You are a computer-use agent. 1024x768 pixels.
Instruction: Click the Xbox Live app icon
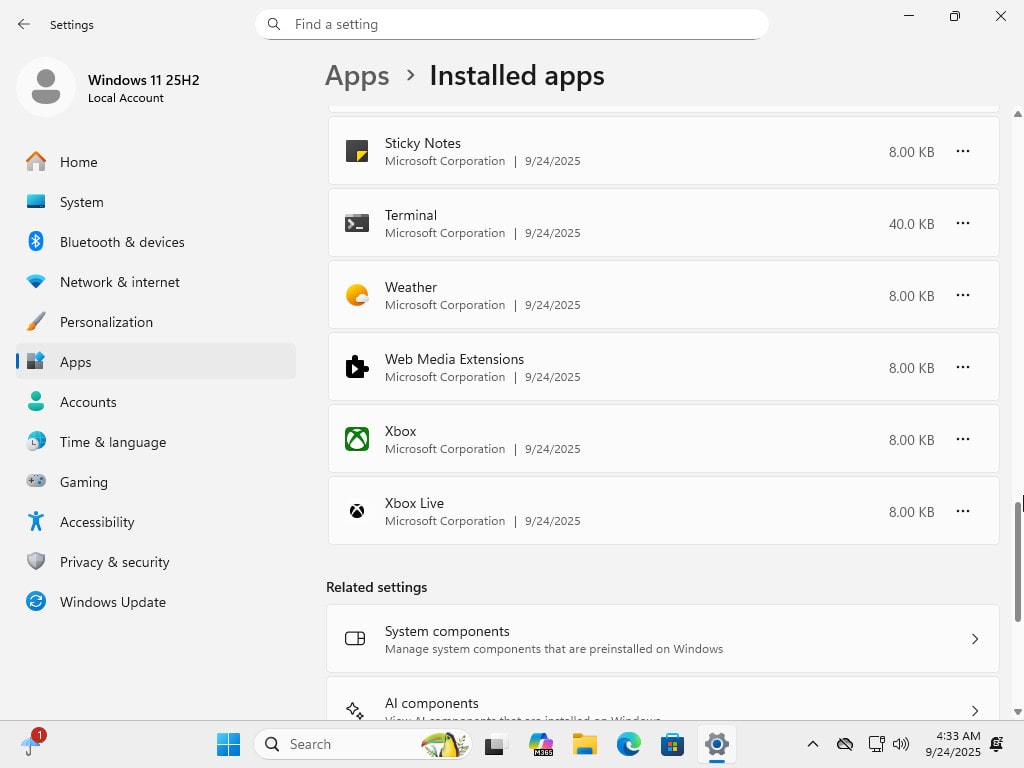(x=357, y=511)
